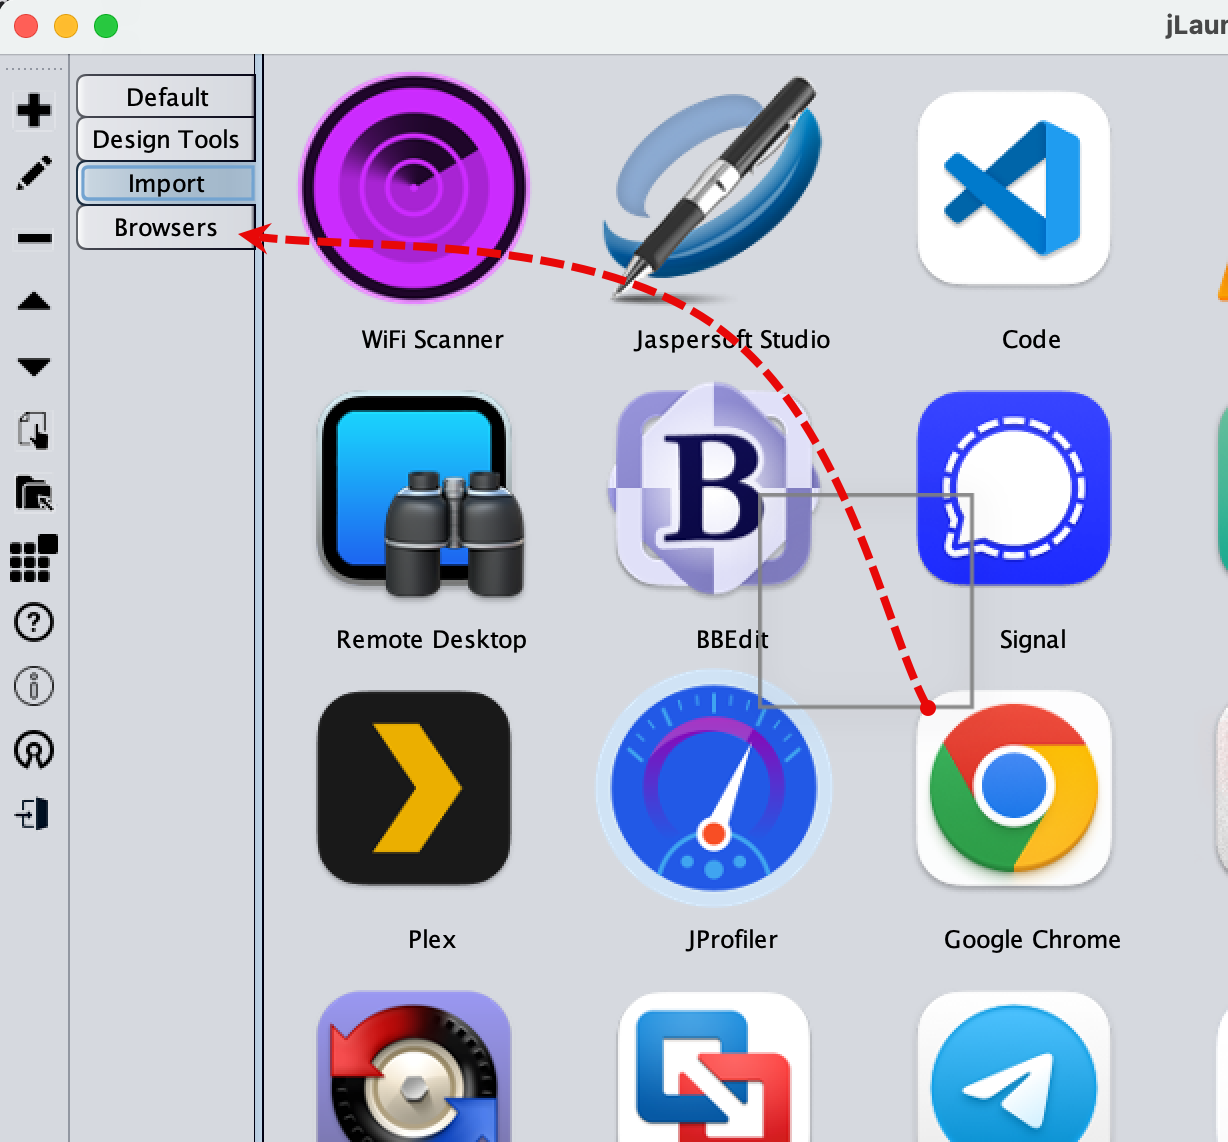Move group down with the down arrow
The image size is (1228, 1142).
34,366
